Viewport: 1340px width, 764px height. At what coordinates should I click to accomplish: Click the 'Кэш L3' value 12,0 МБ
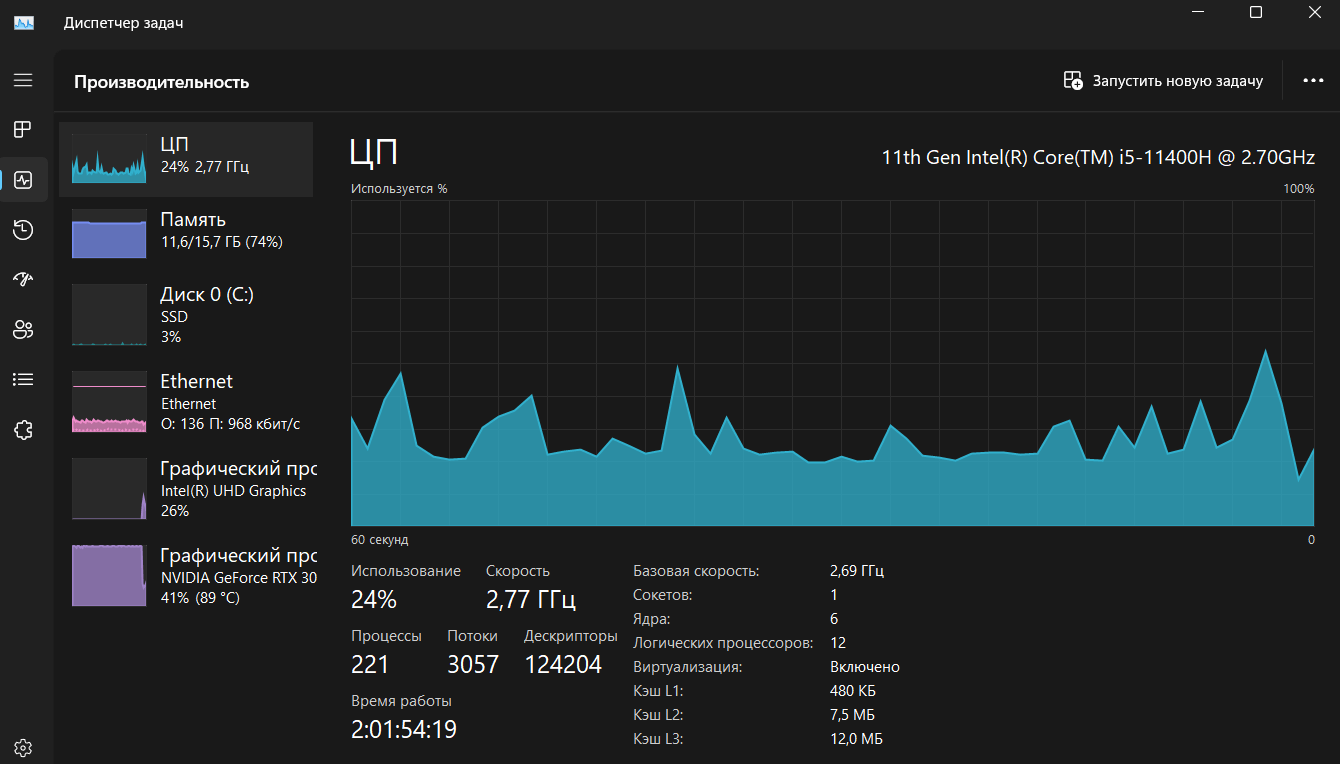(x=856, y=739)
